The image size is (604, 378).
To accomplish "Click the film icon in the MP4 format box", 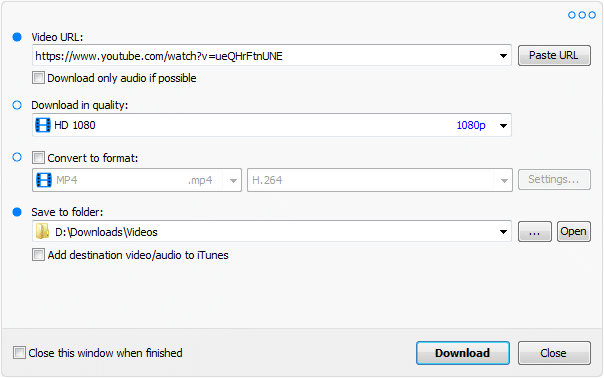I will tap(44, 180).
